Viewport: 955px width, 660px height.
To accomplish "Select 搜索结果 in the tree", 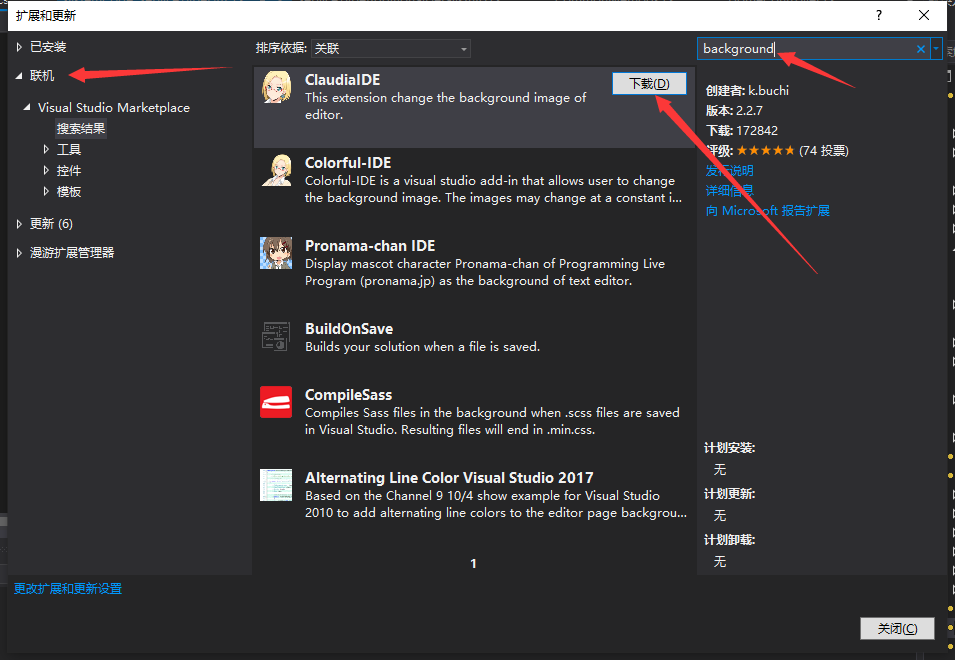I will pyautogui.click(x=81, y=128).
